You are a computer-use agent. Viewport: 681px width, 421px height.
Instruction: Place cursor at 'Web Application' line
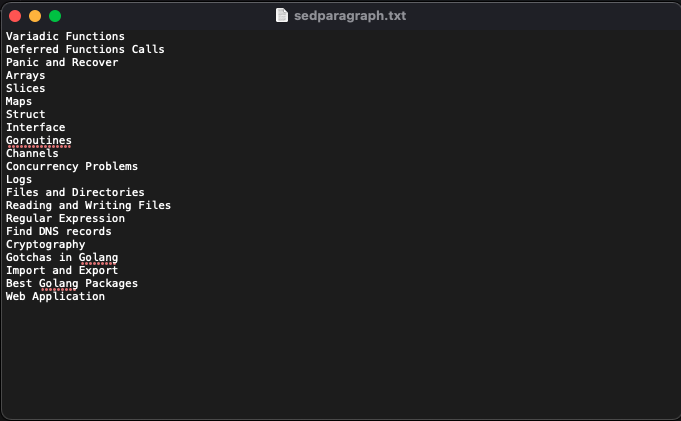[55, 296]
